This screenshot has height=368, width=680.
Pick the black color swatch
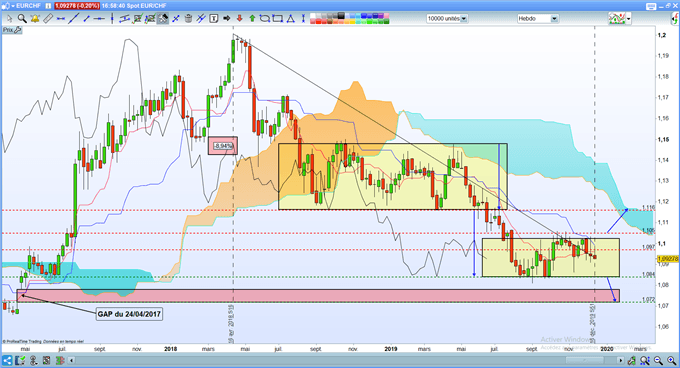click(341, 16)
